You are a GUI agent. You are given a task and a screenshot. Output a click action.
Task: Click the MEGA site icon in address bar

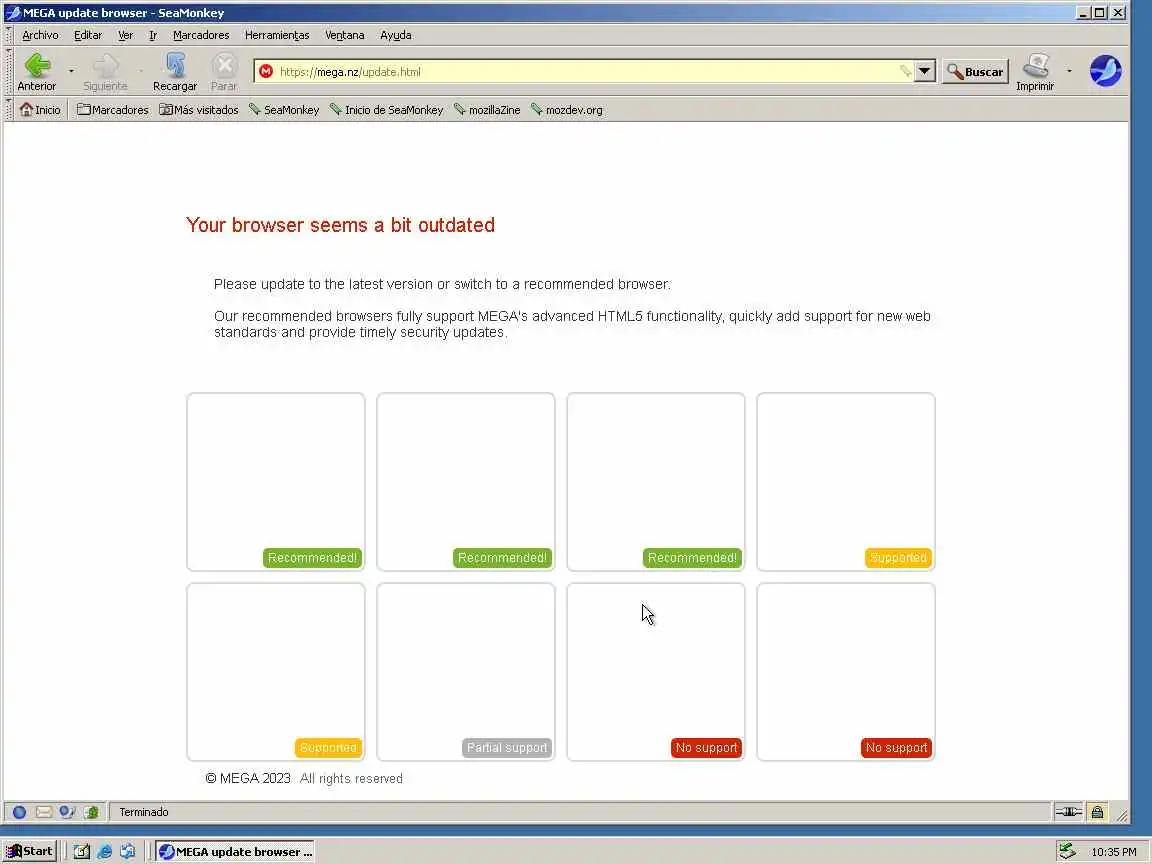266,71
